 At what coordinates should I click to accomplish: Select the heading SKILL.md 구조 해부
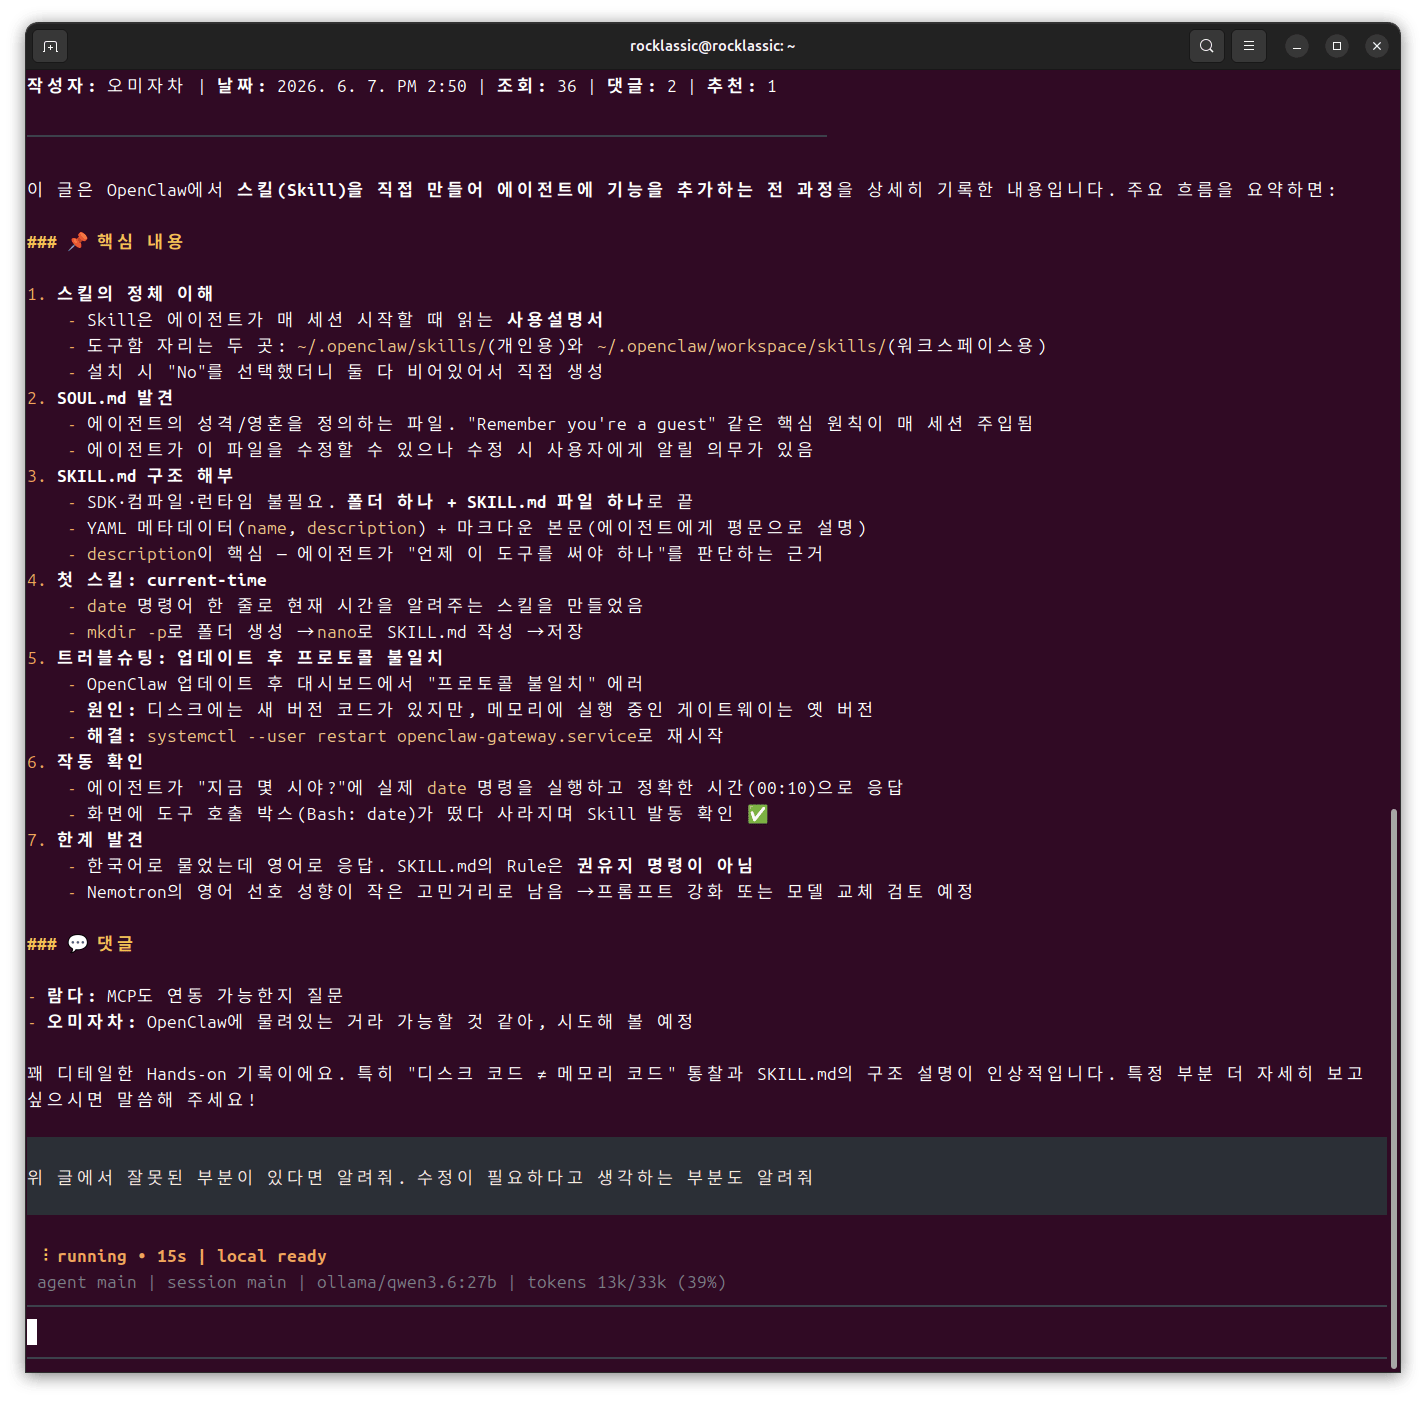click(145, 476)
